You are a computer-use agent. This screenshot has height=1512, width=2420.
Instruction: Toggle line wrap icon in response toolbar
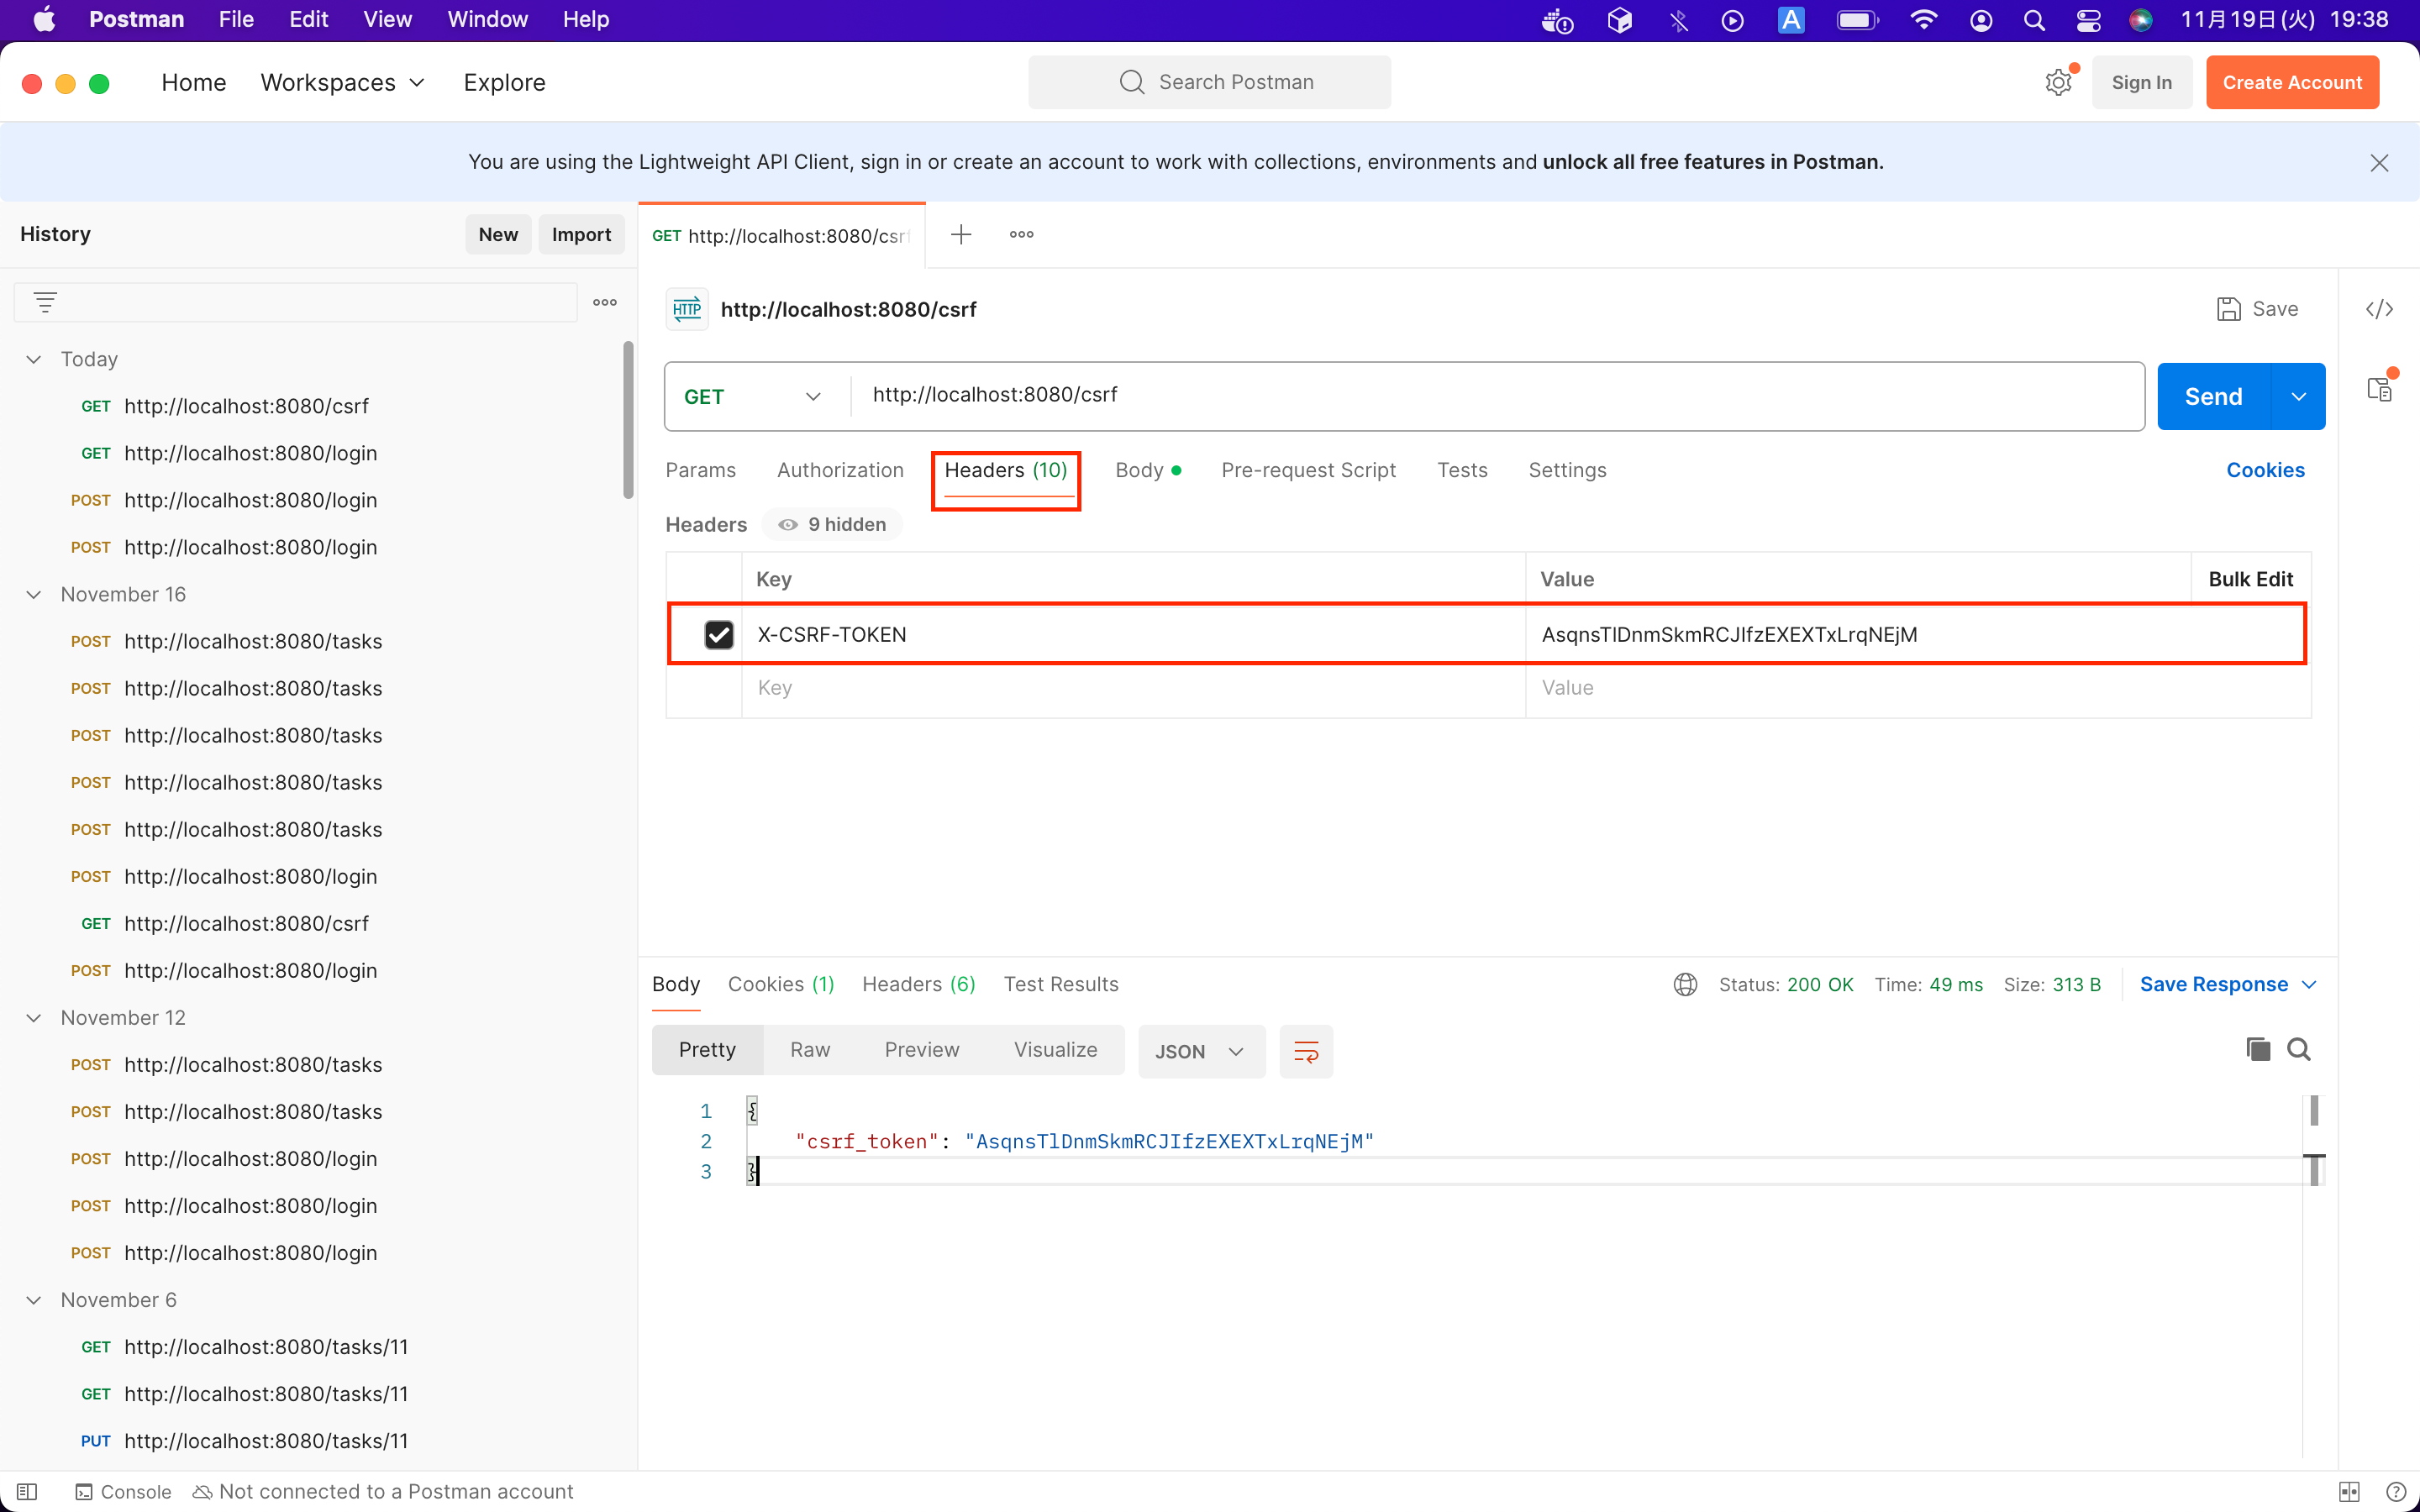tap(1306, 1051)
